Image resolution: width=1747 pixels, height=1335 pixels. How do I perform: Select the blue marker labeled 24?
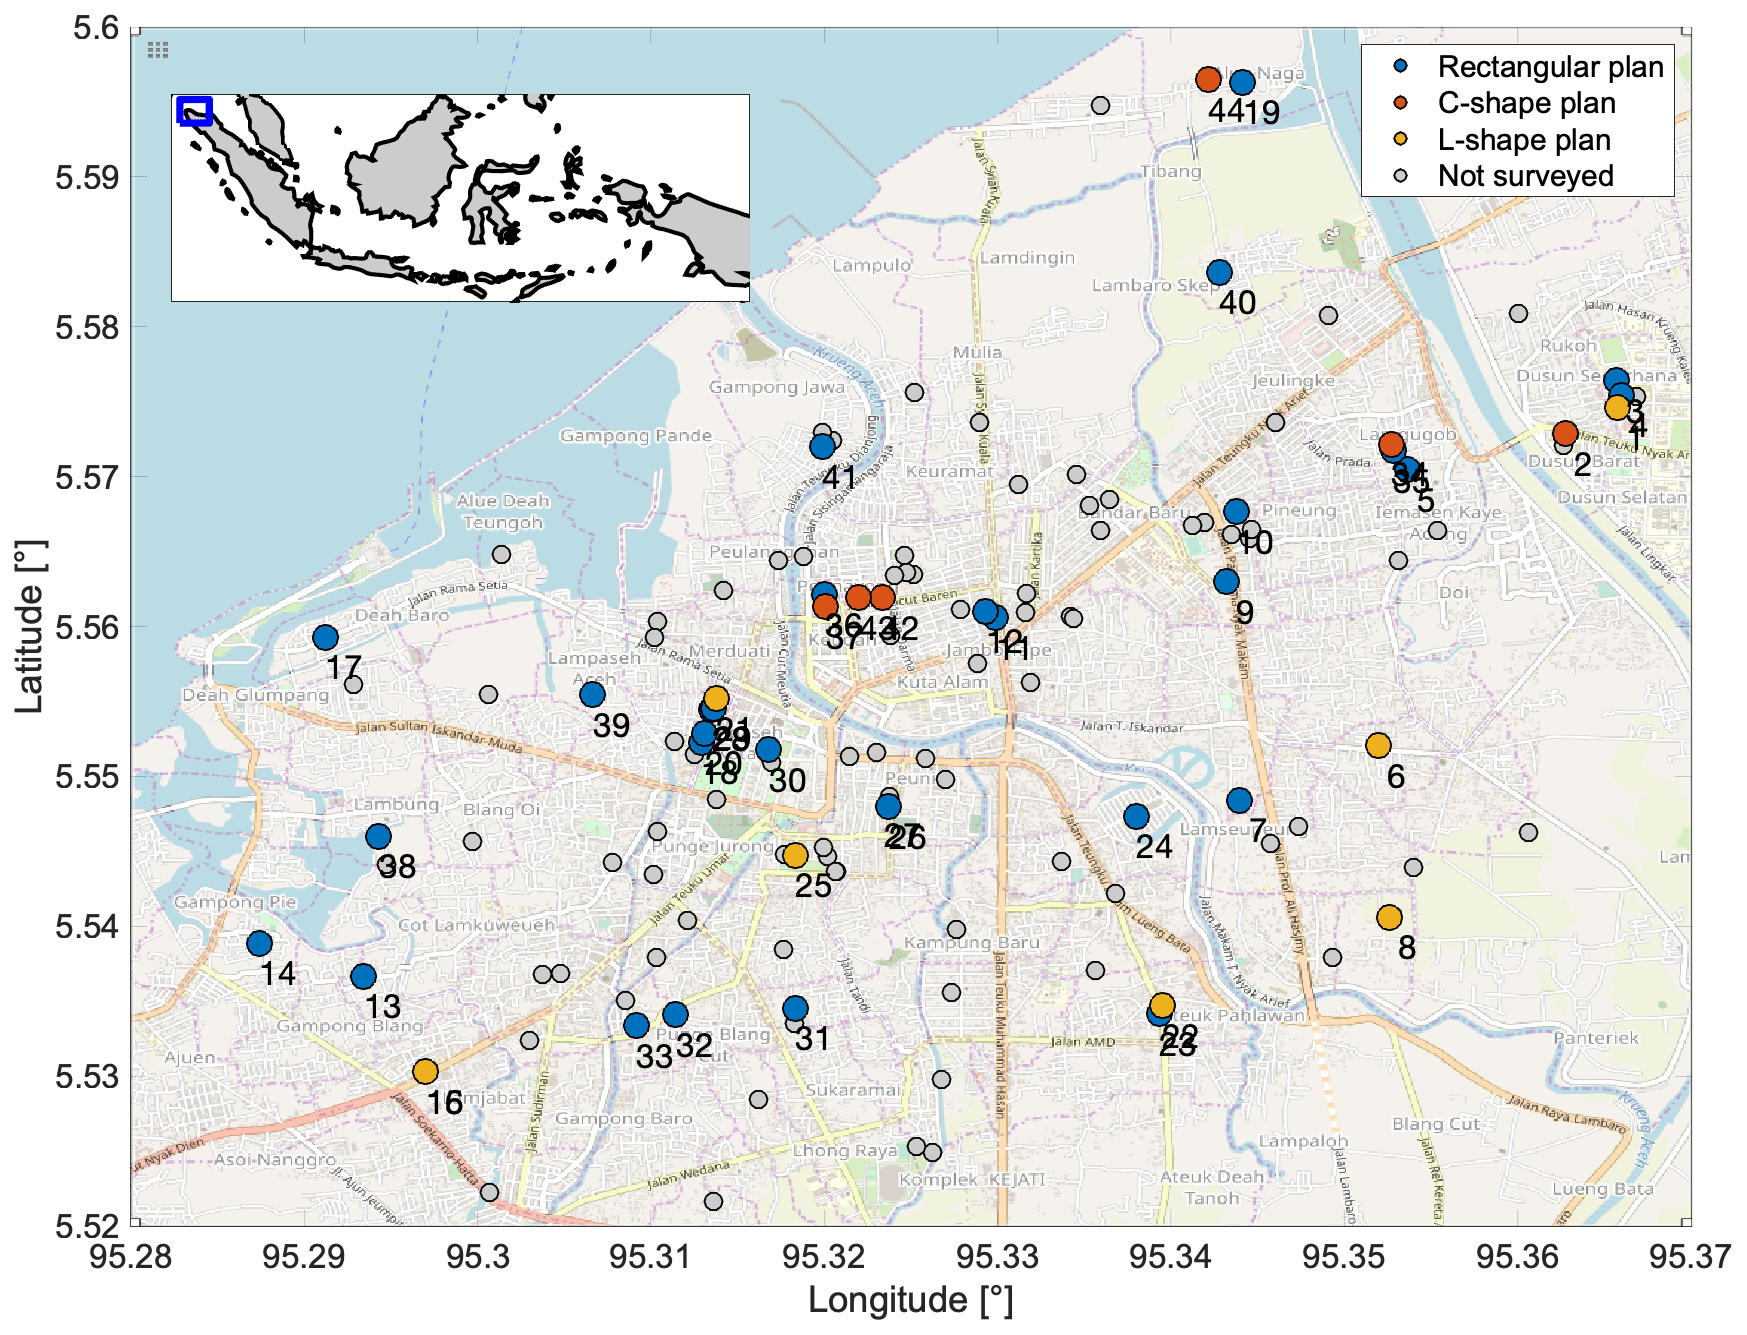point(1136,816)
